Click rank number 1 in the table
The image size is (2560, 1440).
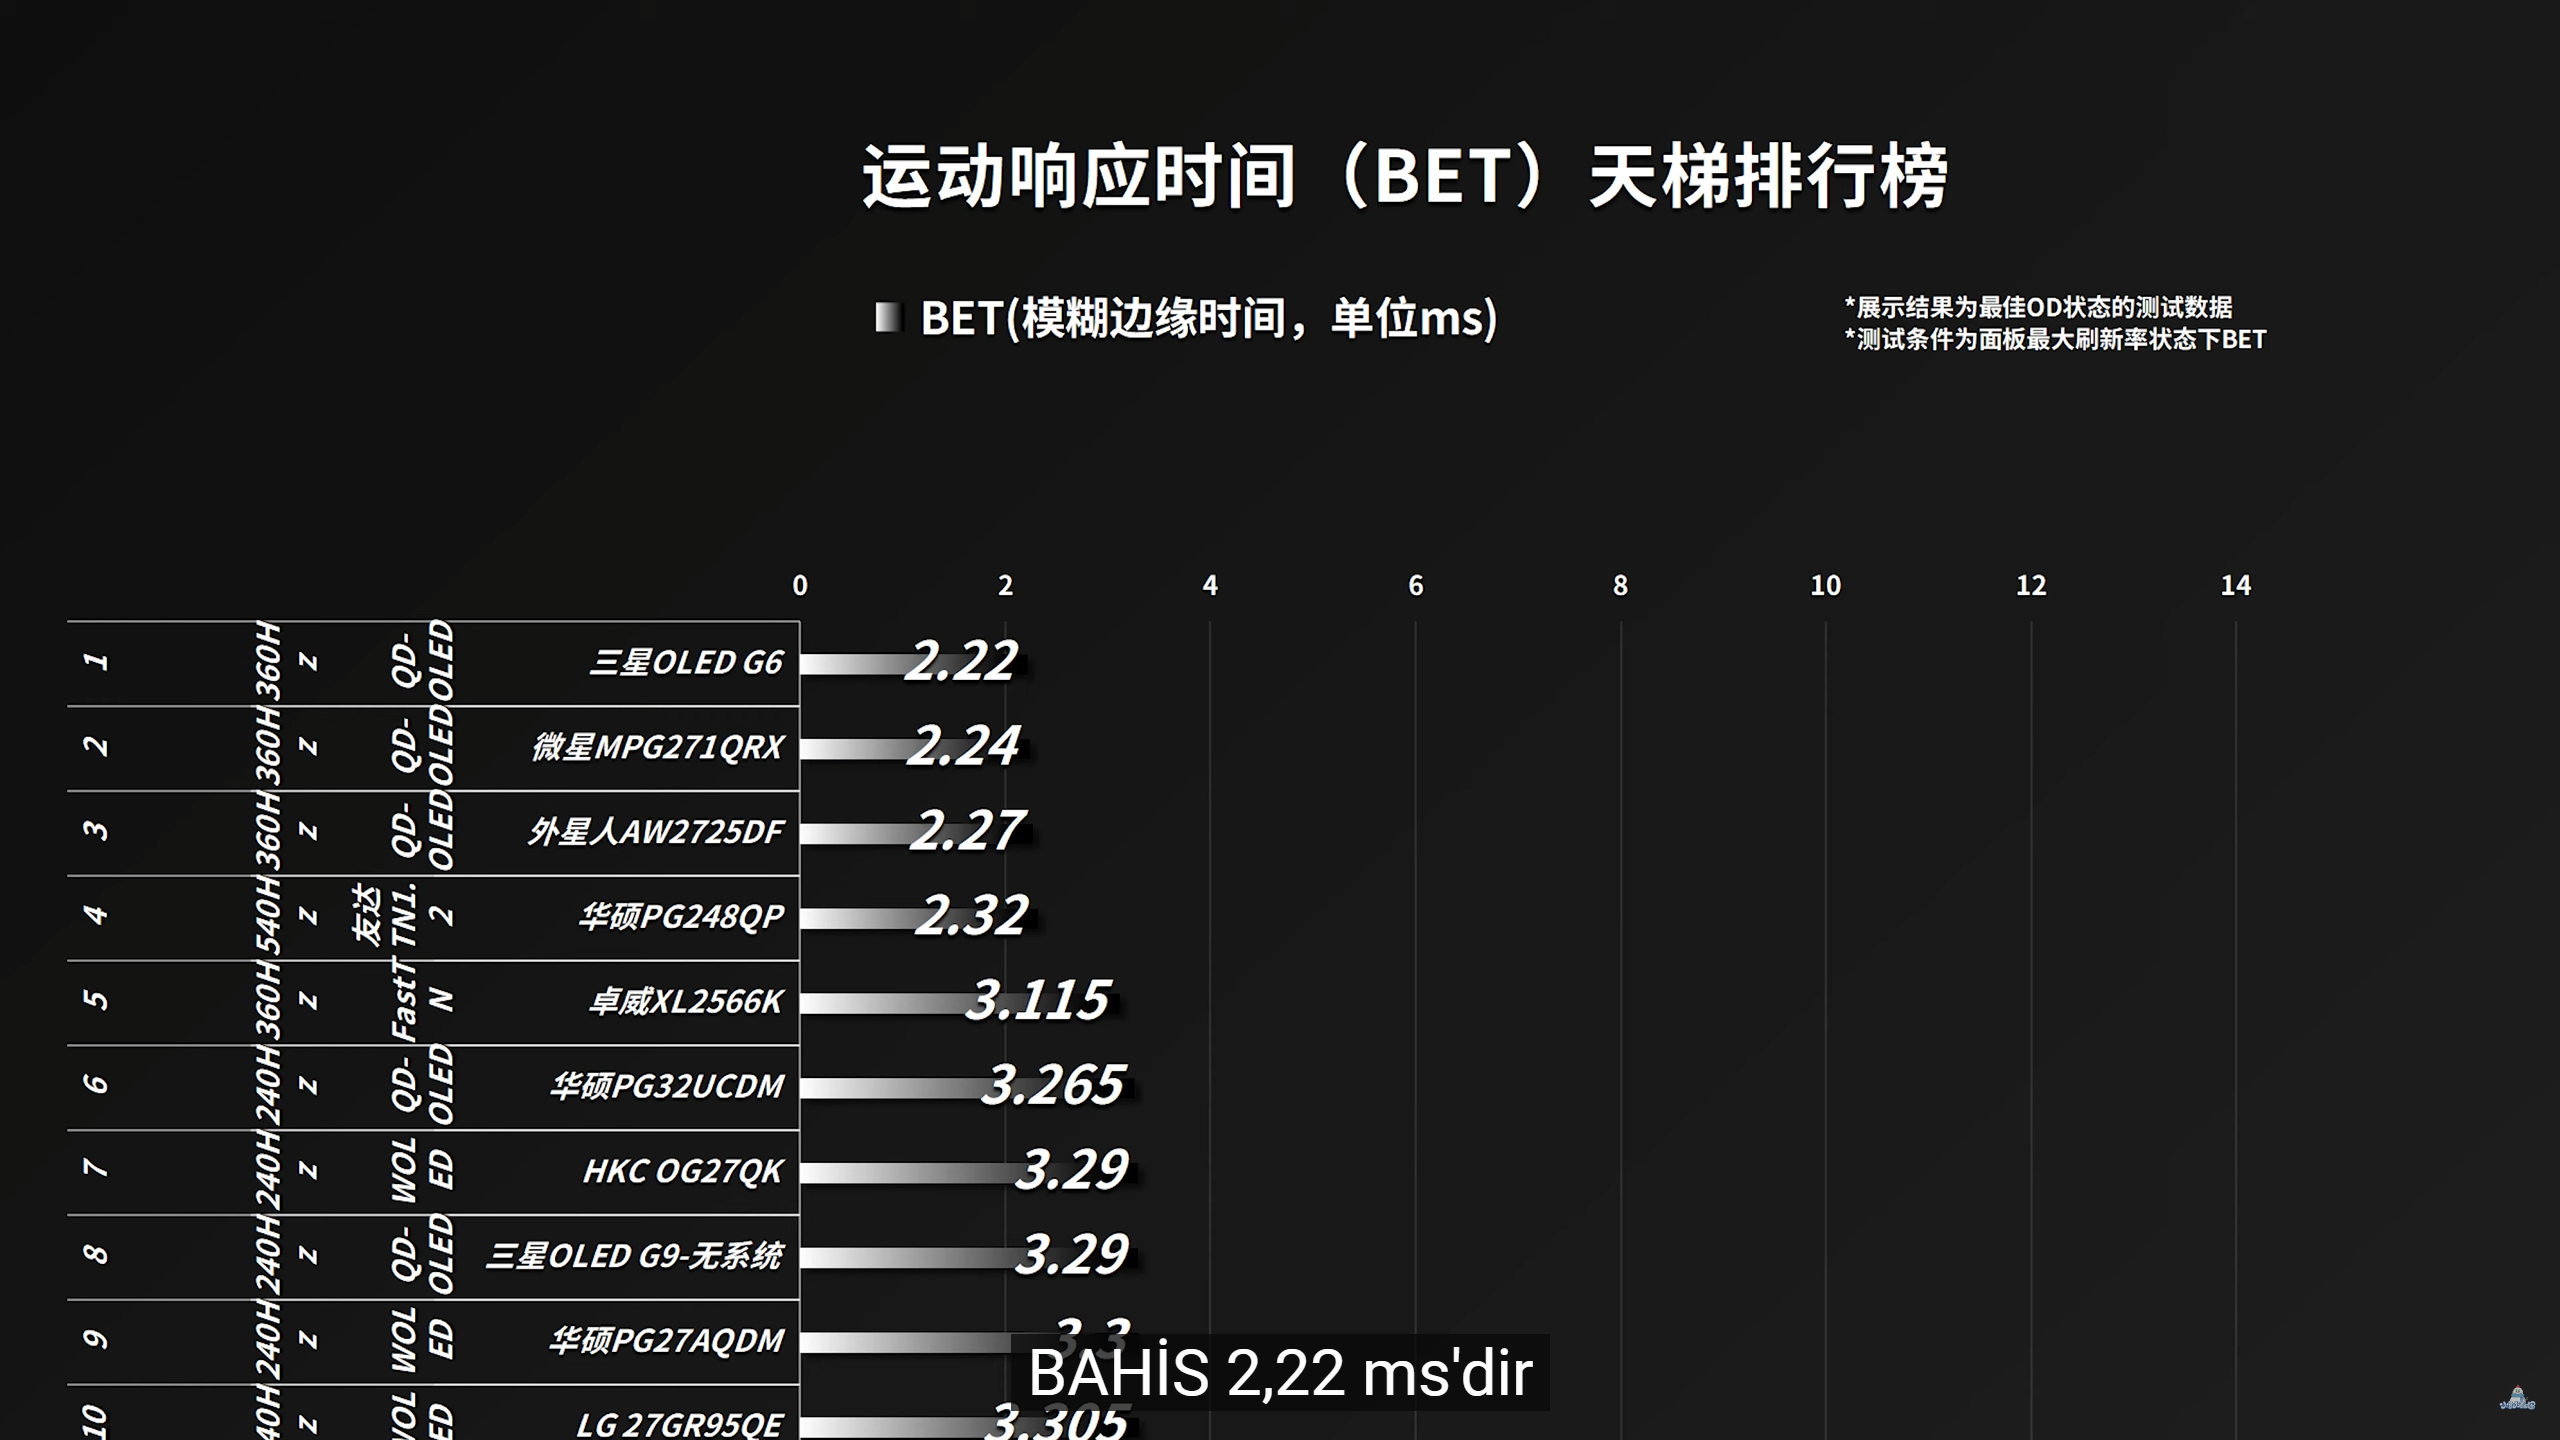coord(95,662)
